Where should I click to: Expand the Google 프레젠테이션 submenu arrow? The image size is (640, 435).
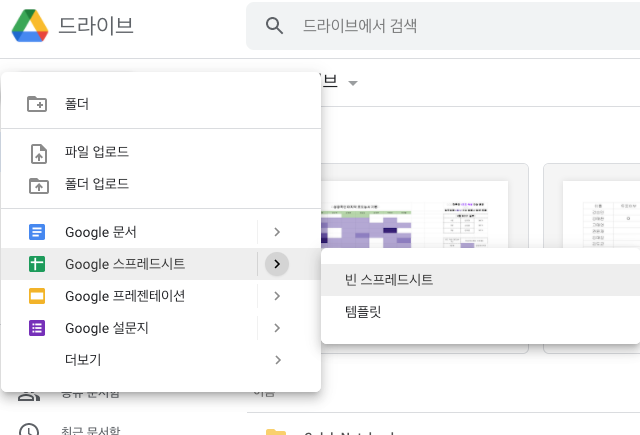277,296
